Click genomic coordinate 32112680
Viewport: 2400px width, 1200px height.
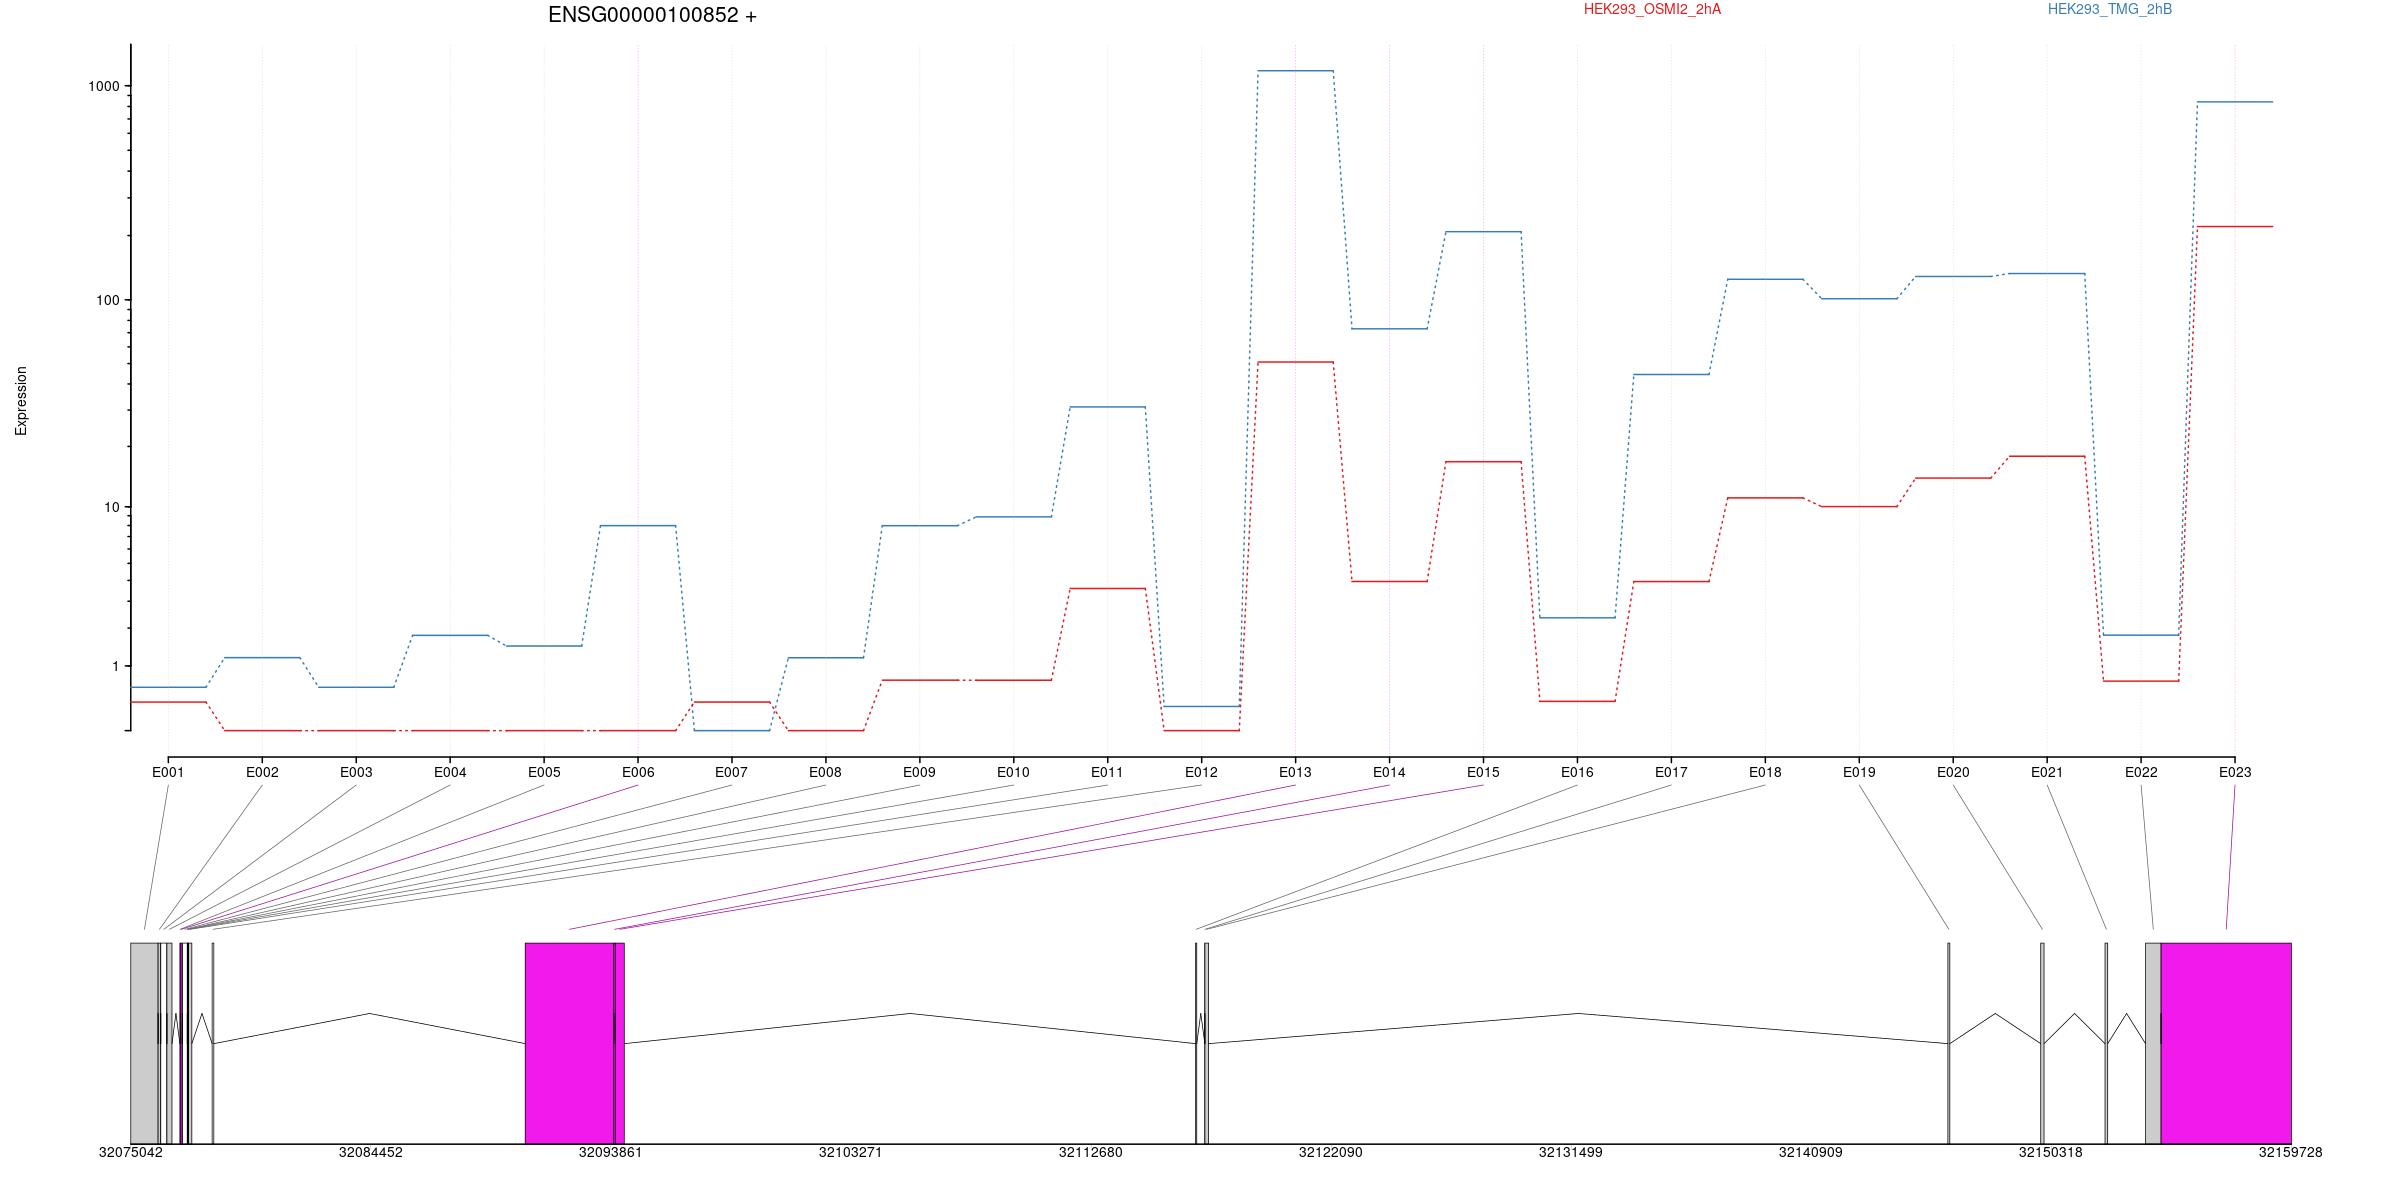pos(1090,1152)
